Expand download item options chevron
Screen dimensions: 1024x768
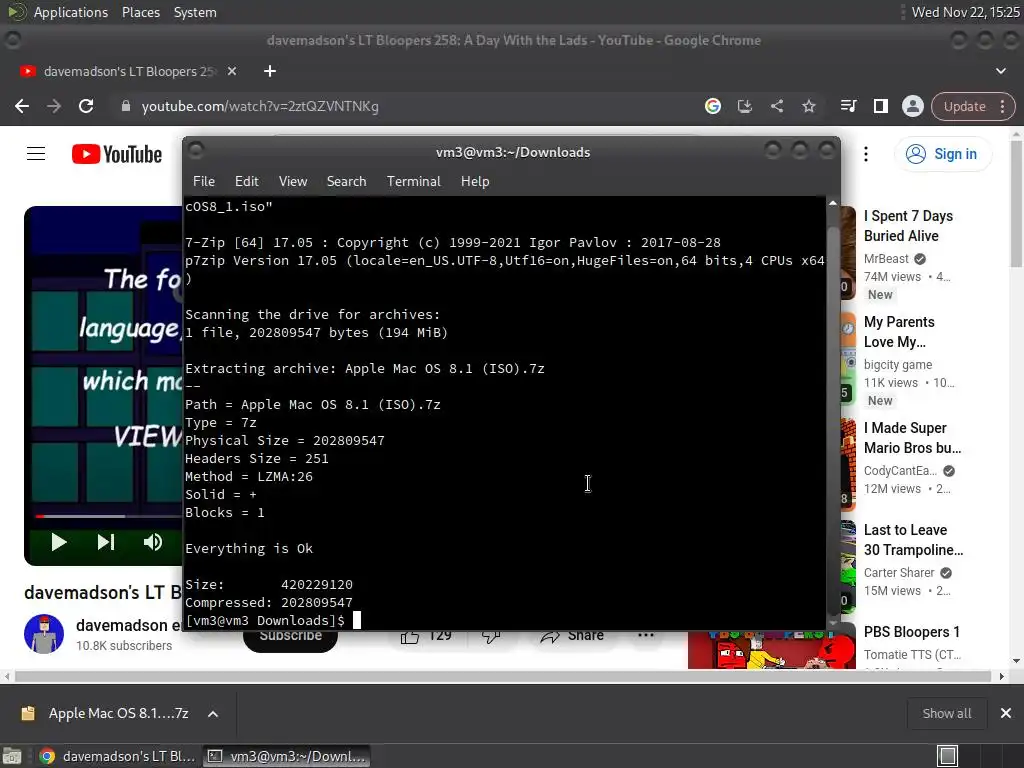213,714
